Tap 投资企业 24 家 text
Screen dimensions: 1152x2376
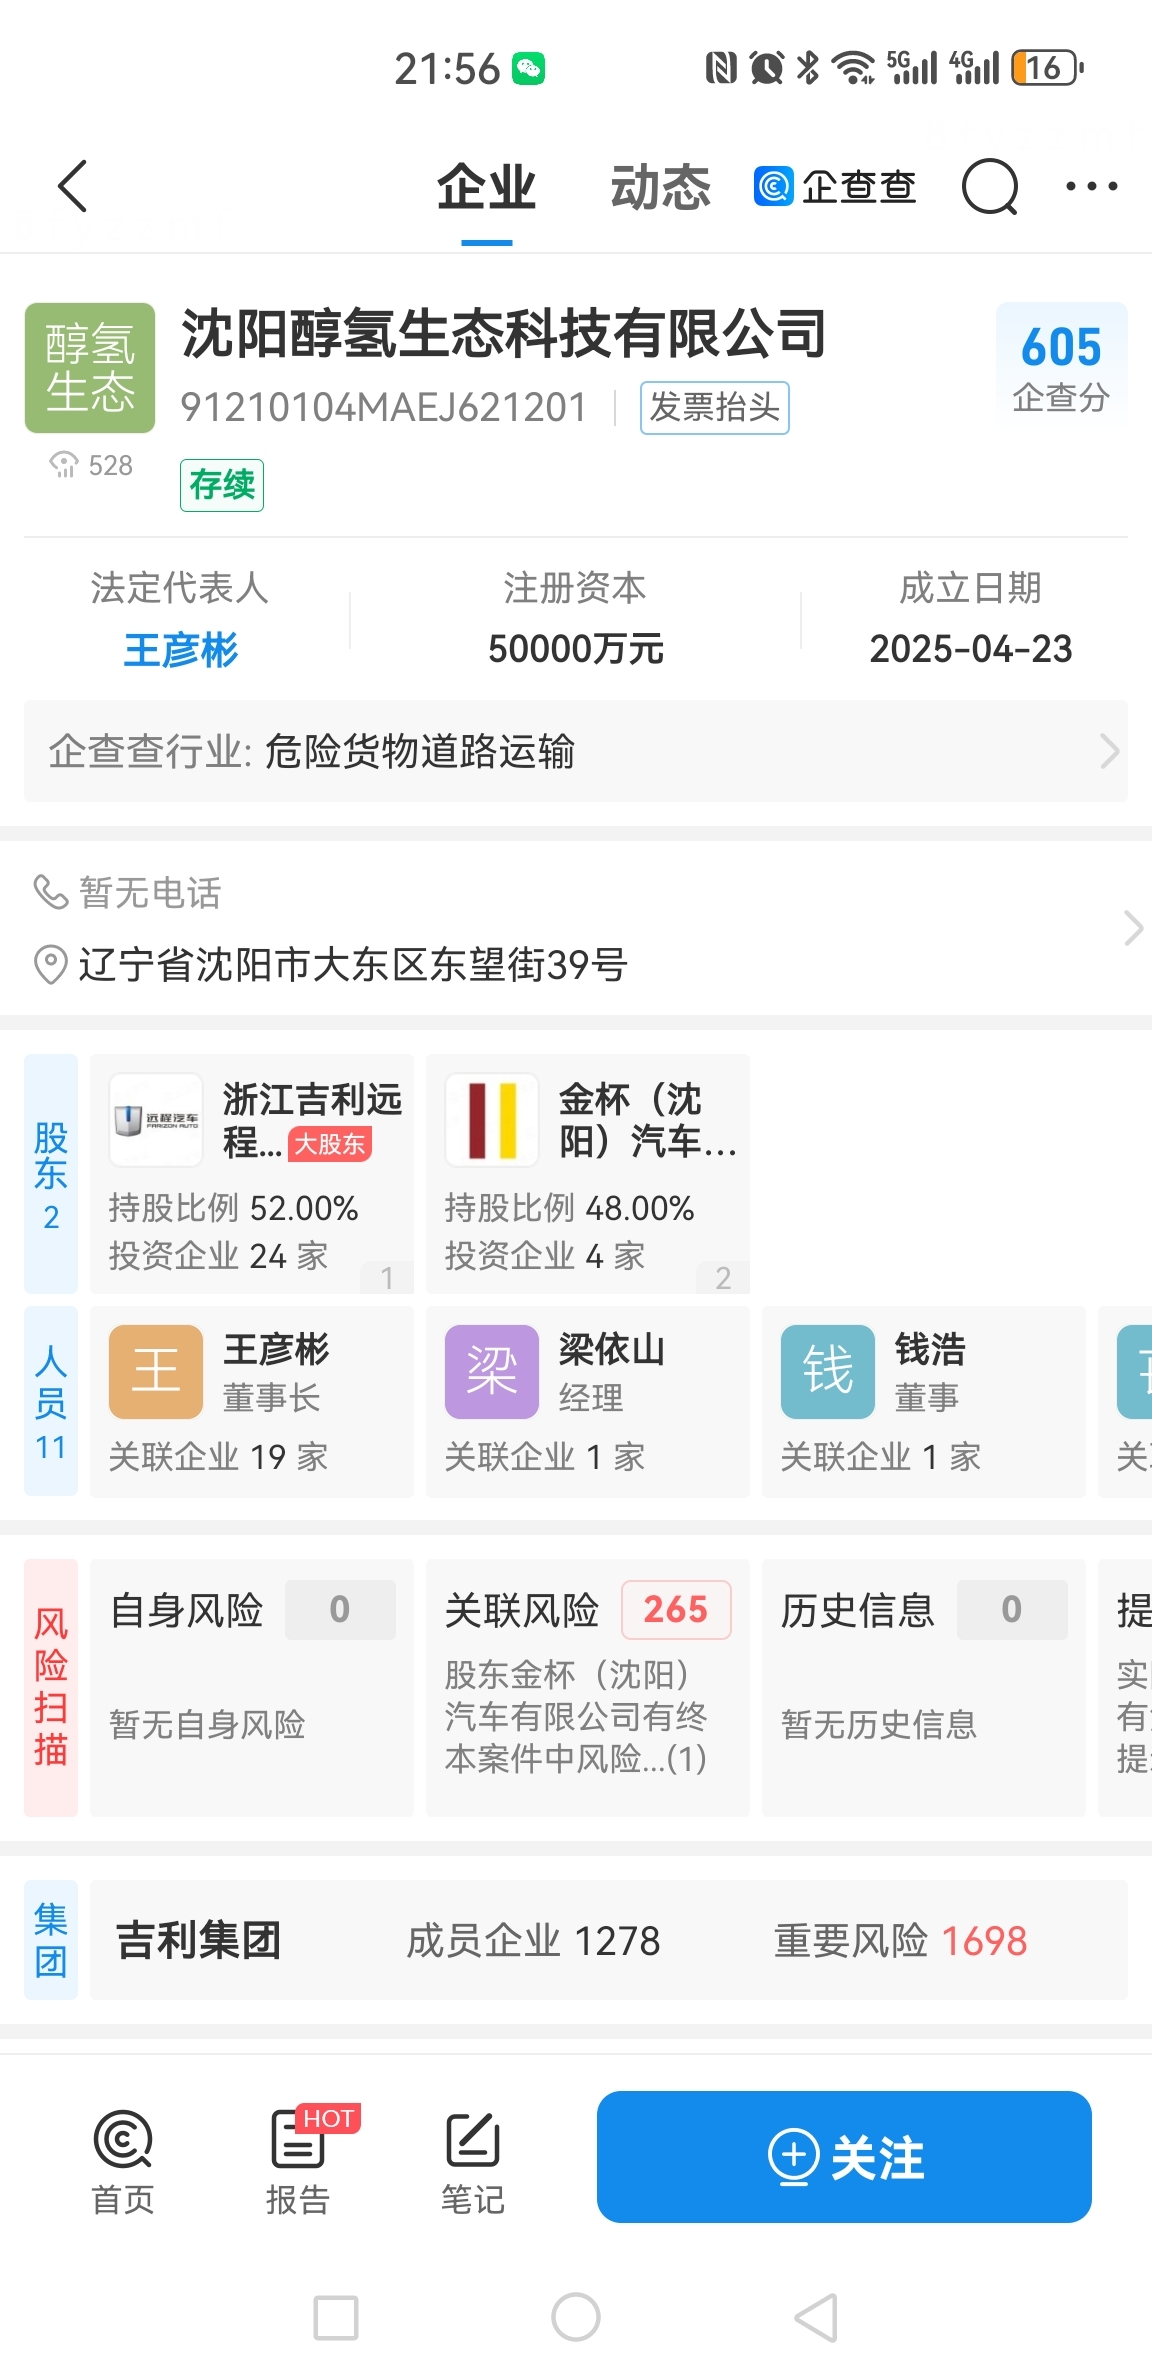click(218, 1256)
